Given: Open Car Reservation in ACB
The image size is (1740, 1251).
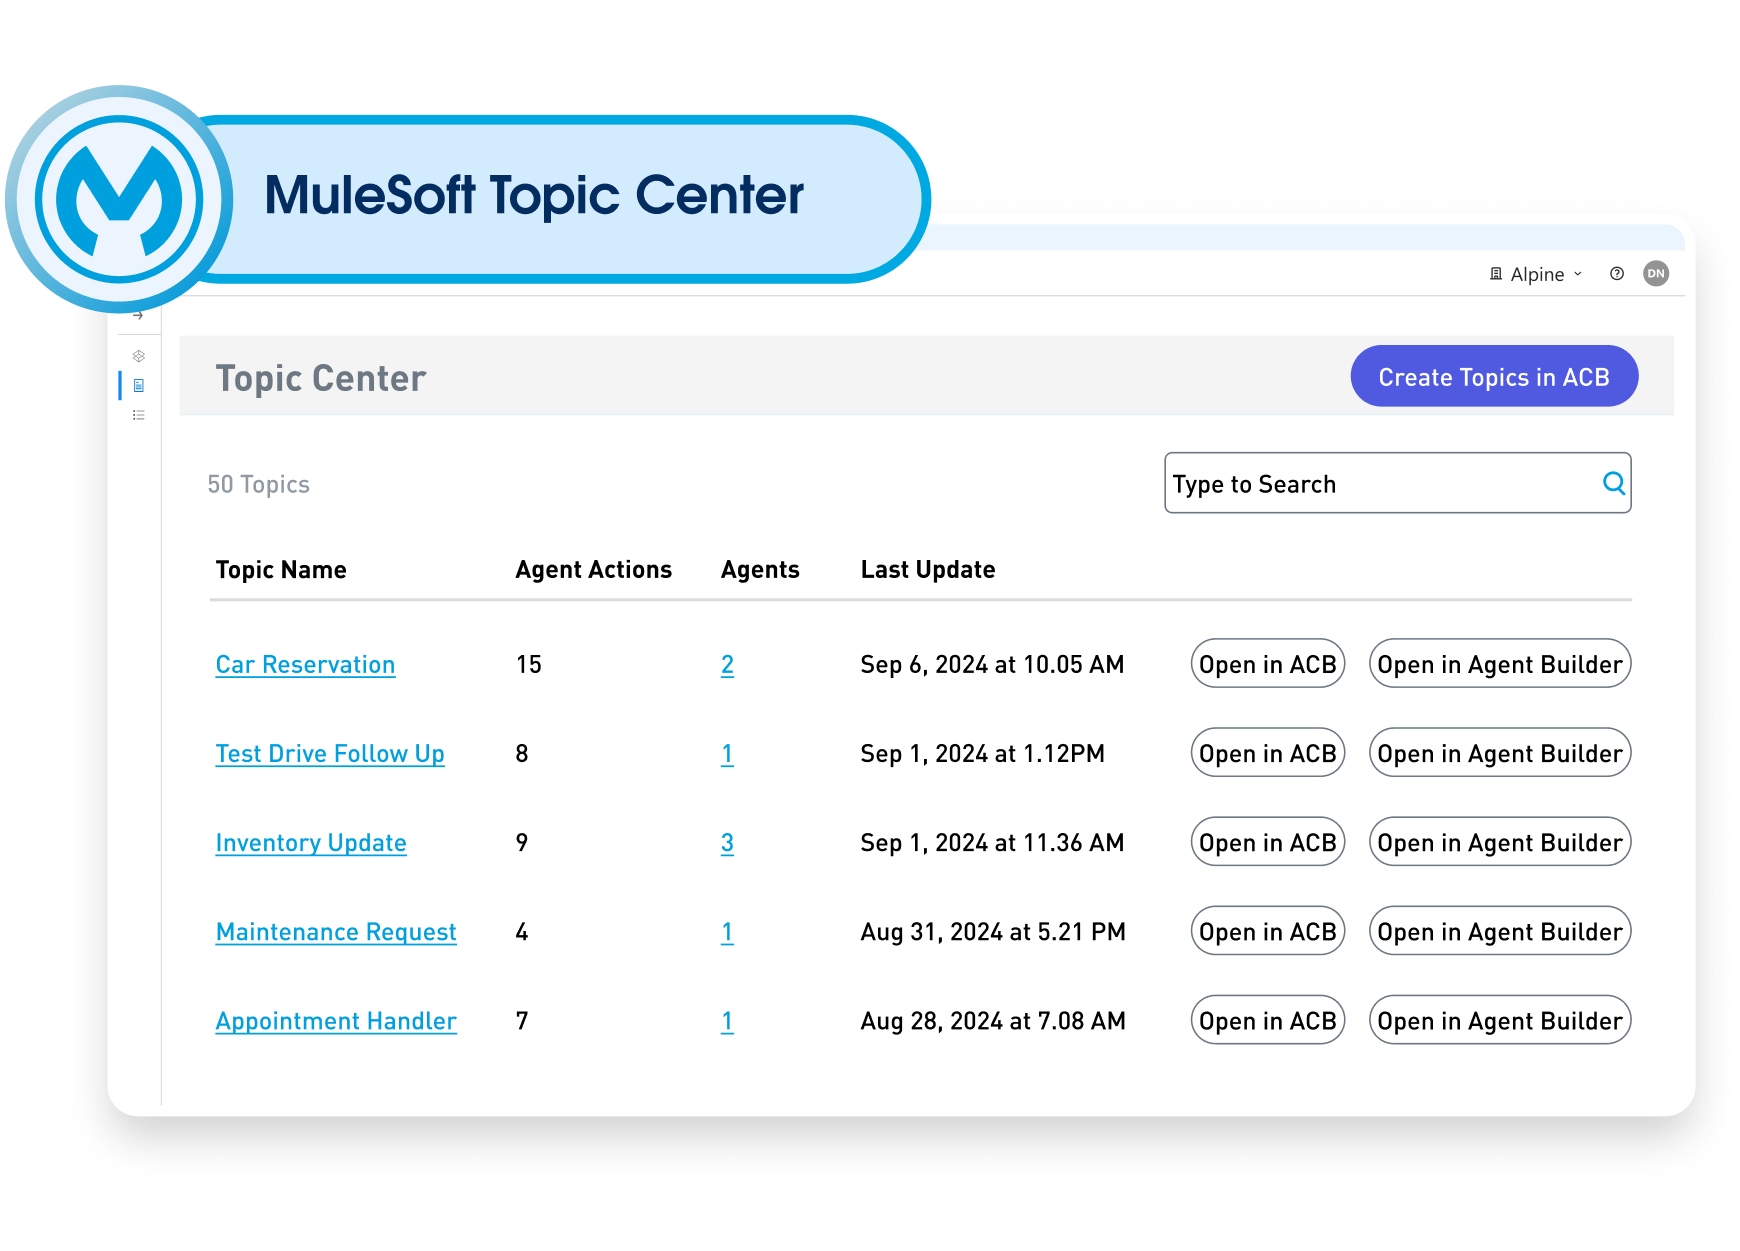Looking at the screenshot, I should [1267, 664].
